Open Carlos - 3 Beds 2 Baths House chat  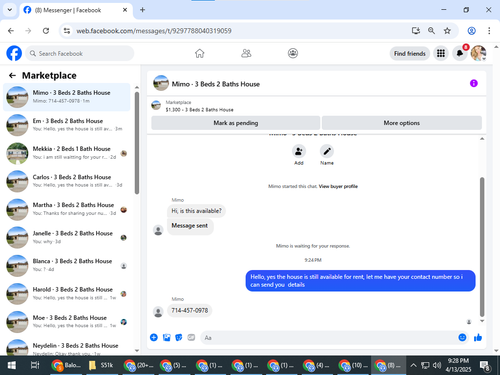tap(67, 181)
